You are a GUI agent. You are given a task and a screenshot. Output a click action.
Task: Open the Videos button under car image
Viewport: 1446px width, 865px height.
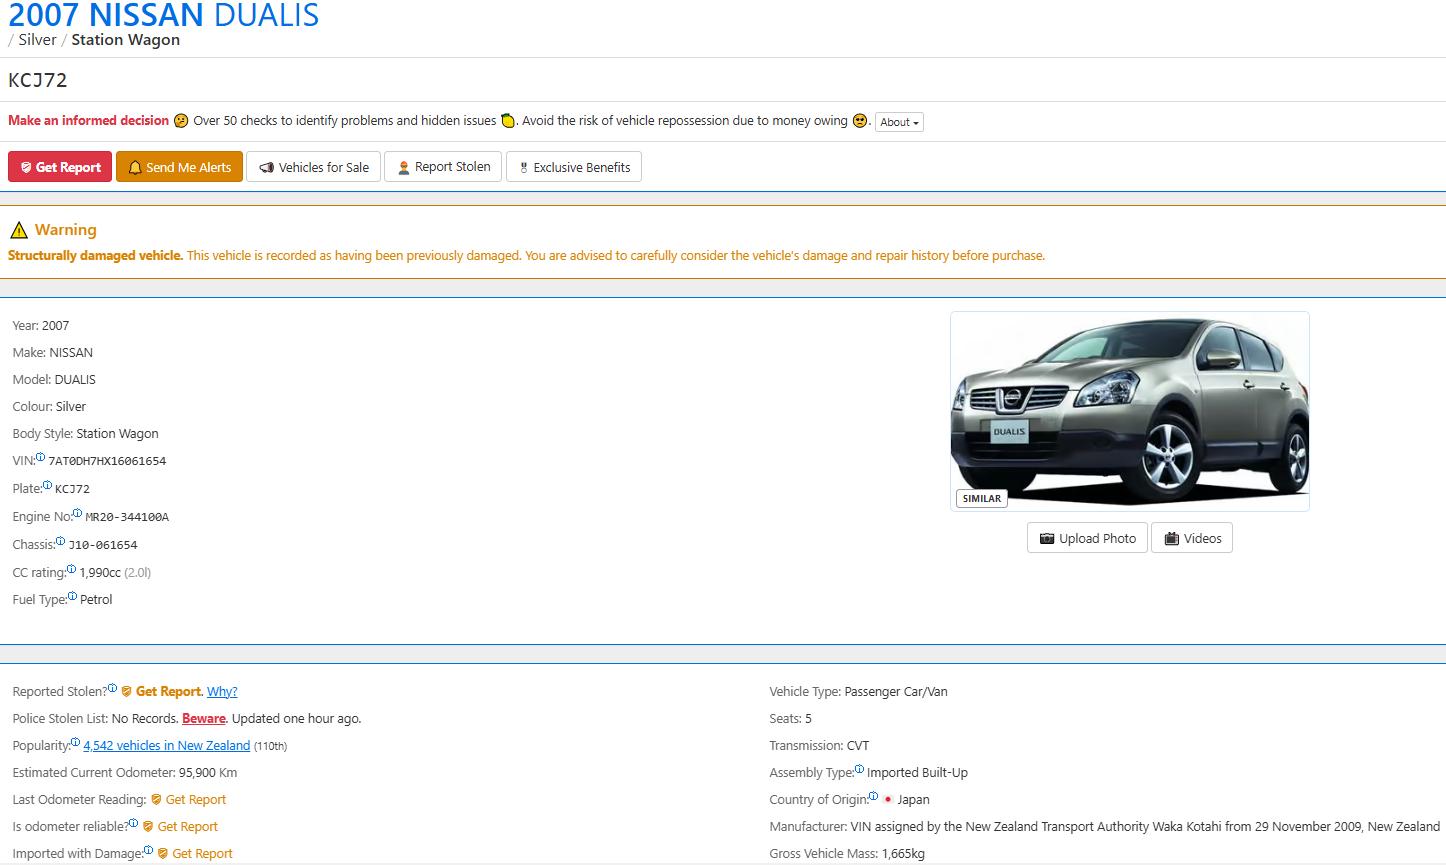(1192, 538)
